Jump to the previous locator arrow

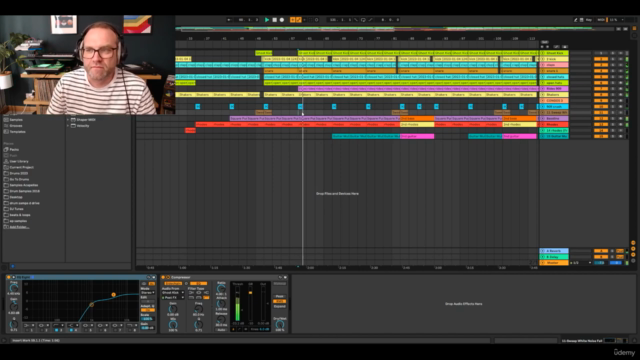point(543,47)
